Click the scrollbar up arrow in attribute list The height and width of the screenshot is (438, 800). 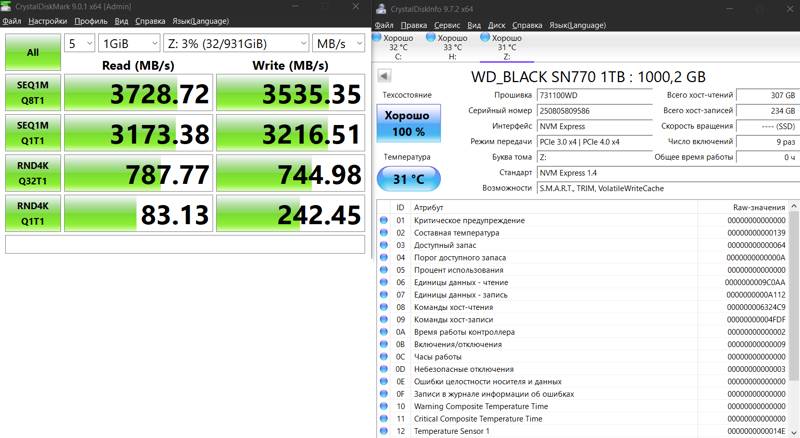tap(793, 206)
